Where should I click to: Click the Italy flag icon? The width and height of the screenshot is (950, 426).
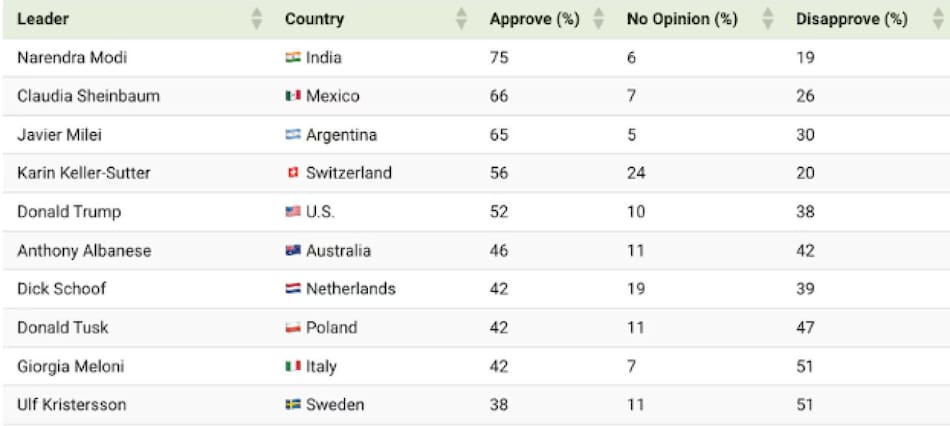tap(293, 367)
